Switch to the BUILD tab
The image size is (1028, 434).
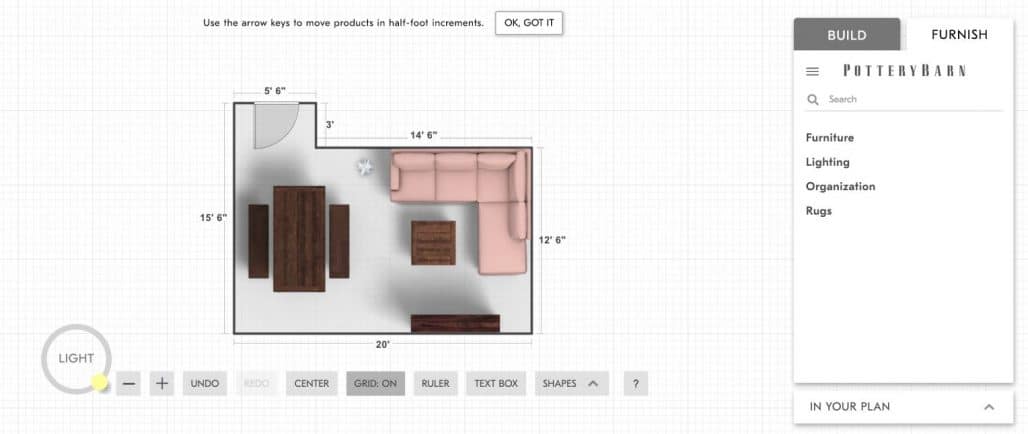tap(847, 35)
